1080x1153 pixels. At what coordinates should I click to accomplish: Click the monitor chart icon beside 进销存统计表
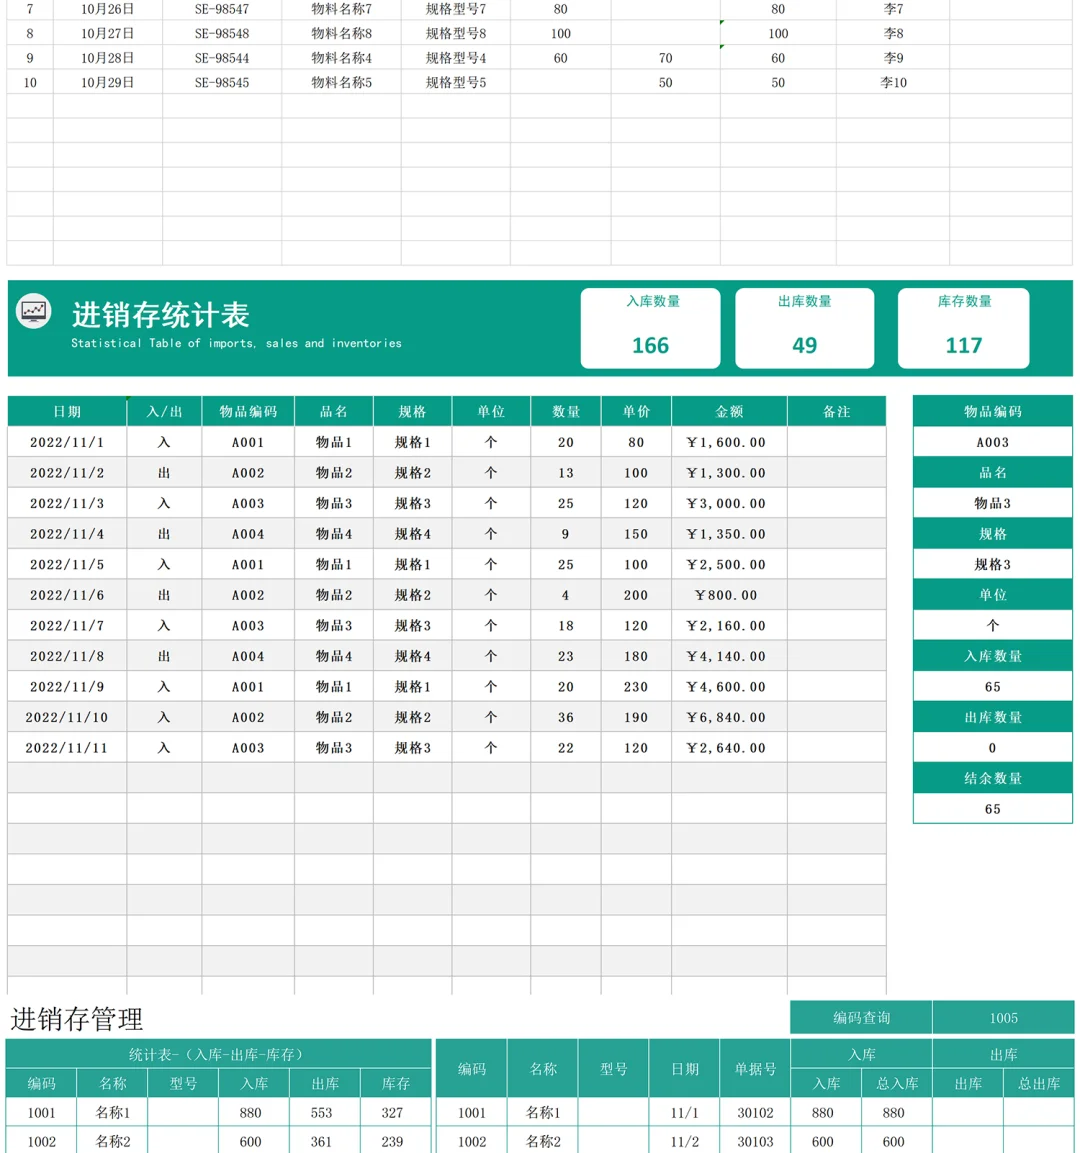(34, 311)
